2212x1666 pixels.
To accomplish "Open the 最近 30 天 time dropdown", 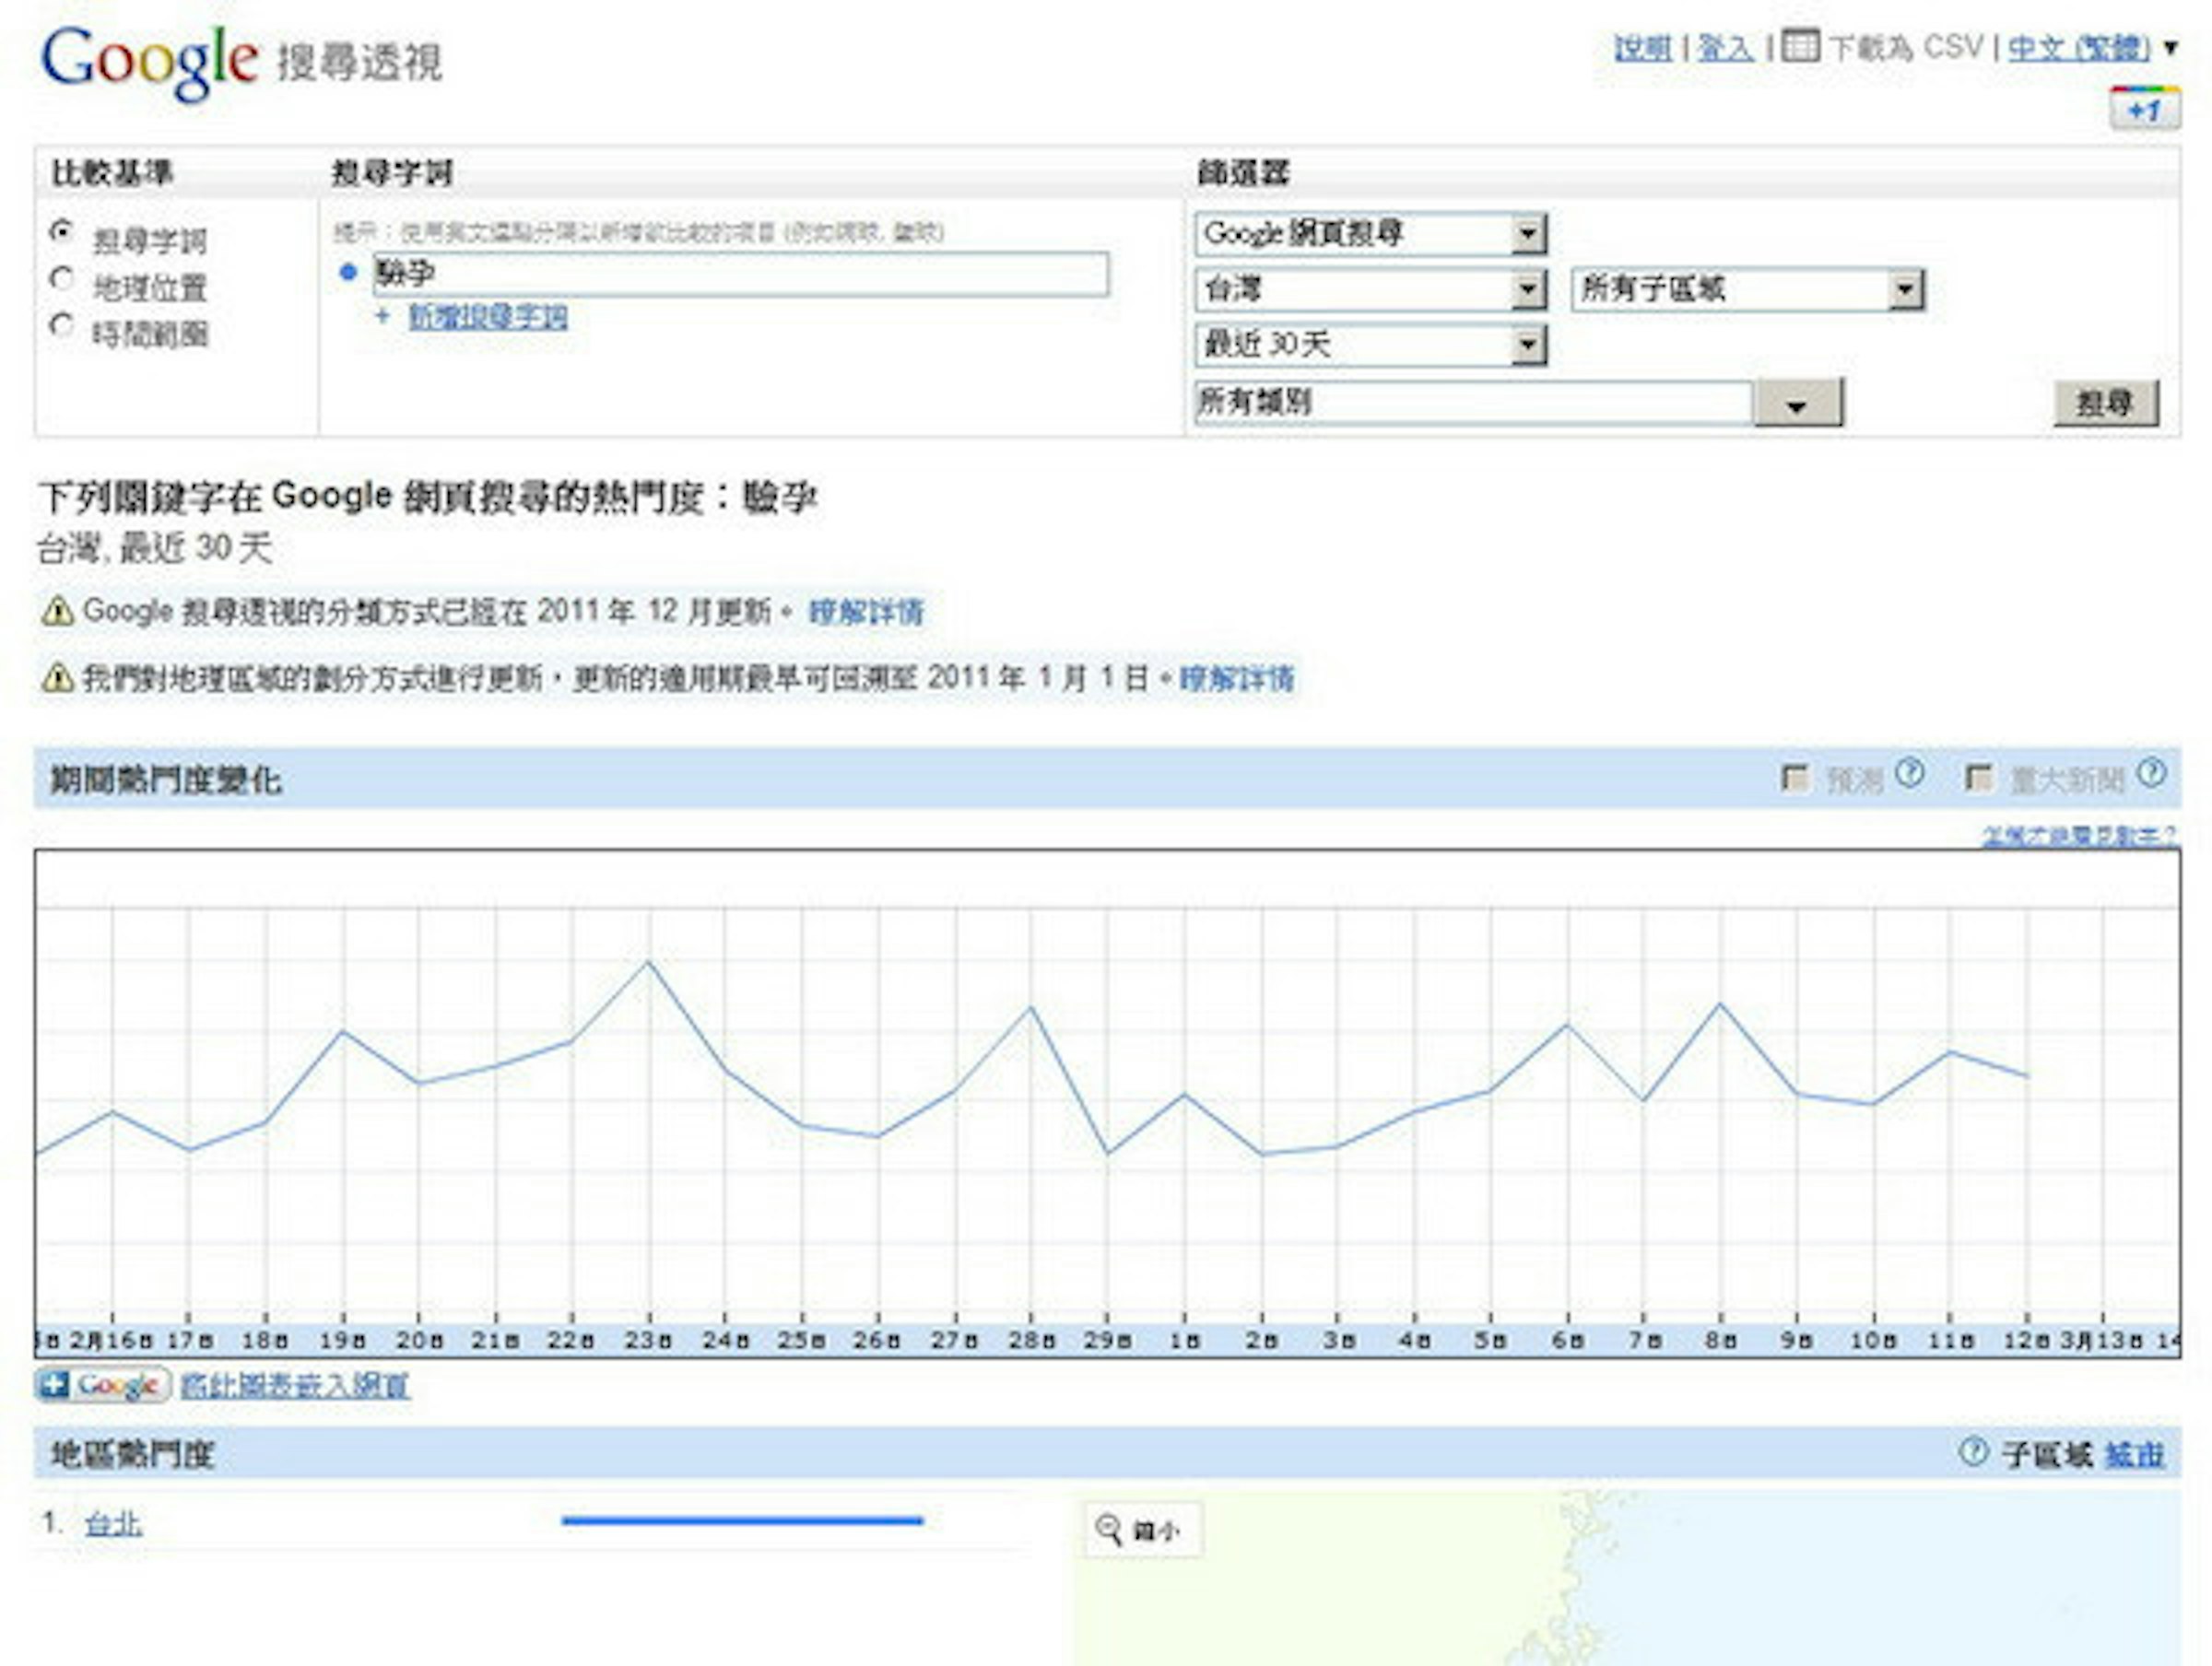I will pos(1370,346).
